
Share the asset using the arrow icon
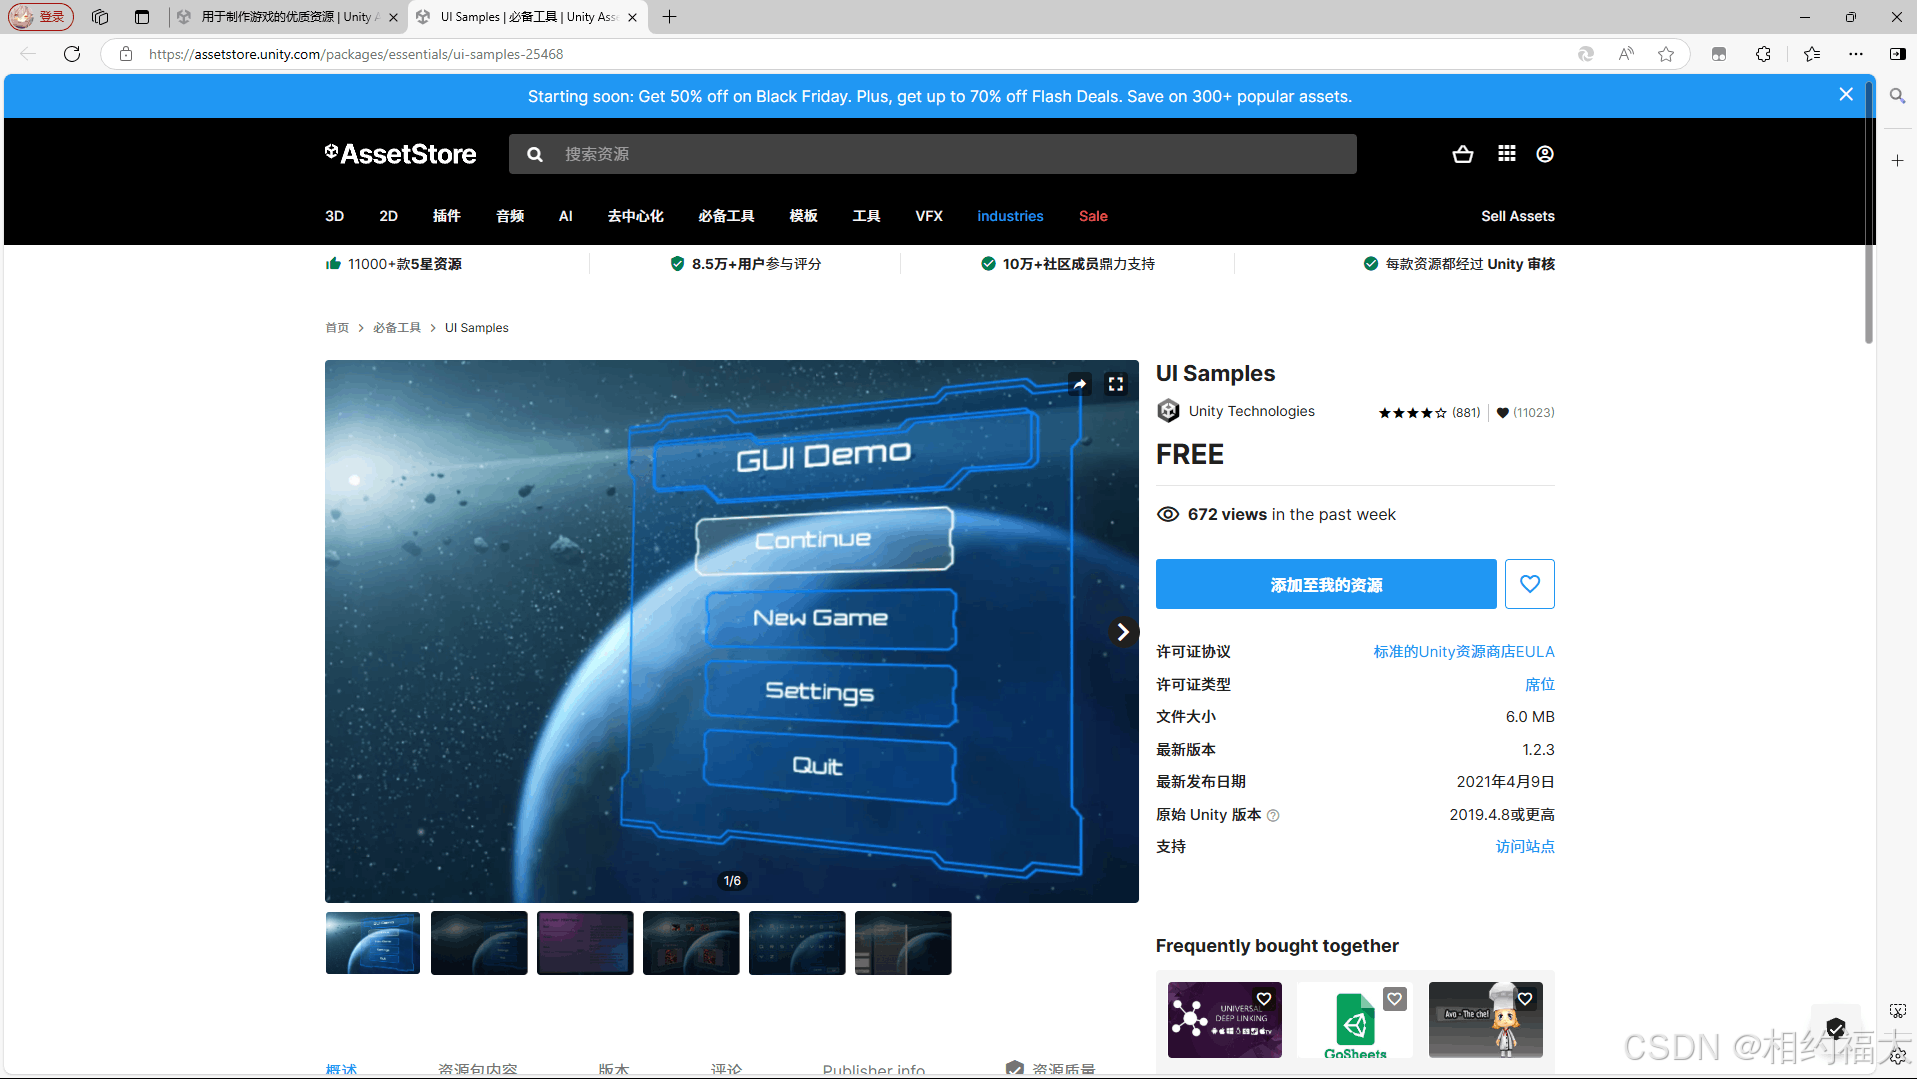(x=1080, y=384)
